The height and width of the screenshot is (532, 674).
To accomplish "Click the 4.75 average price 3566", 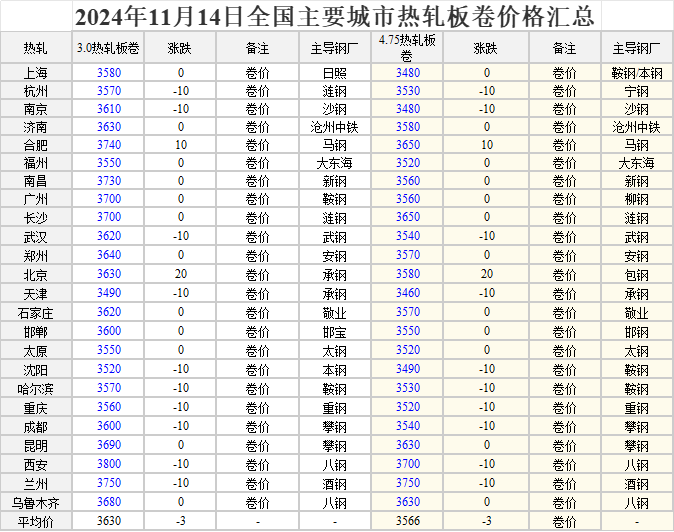I will [408, 521].
